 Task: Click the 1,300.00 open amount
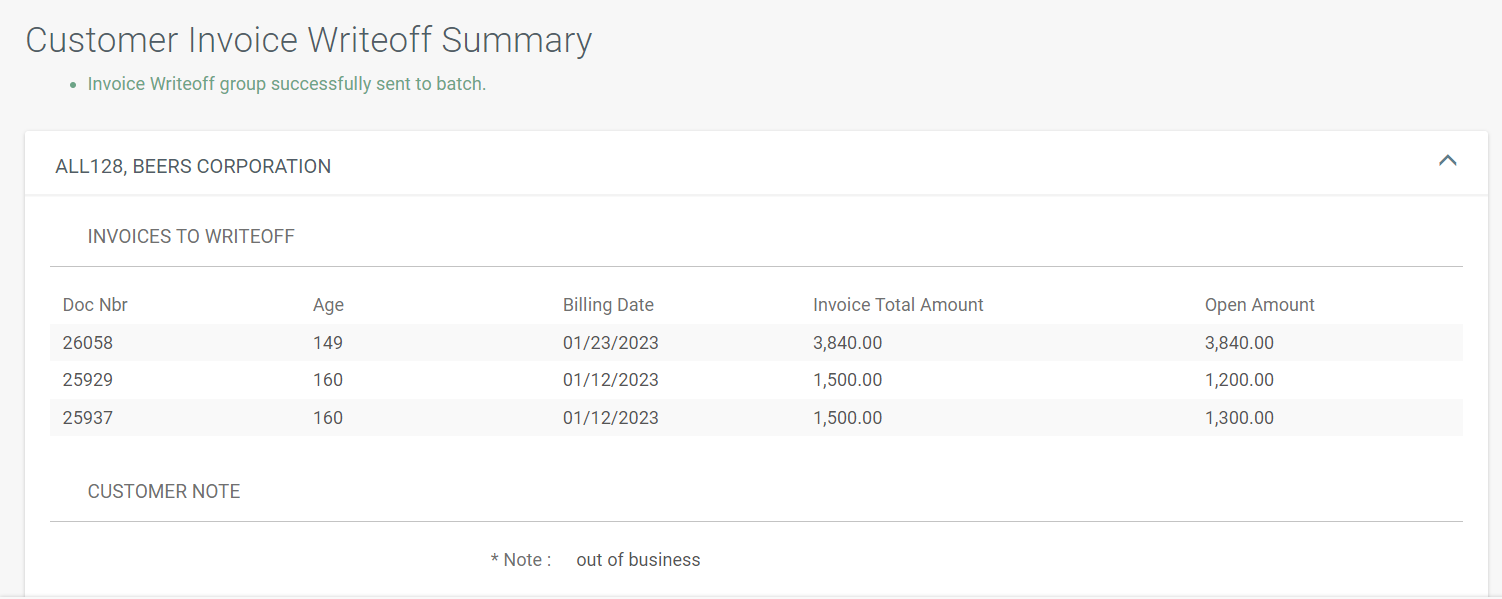tap(1239, 418)
